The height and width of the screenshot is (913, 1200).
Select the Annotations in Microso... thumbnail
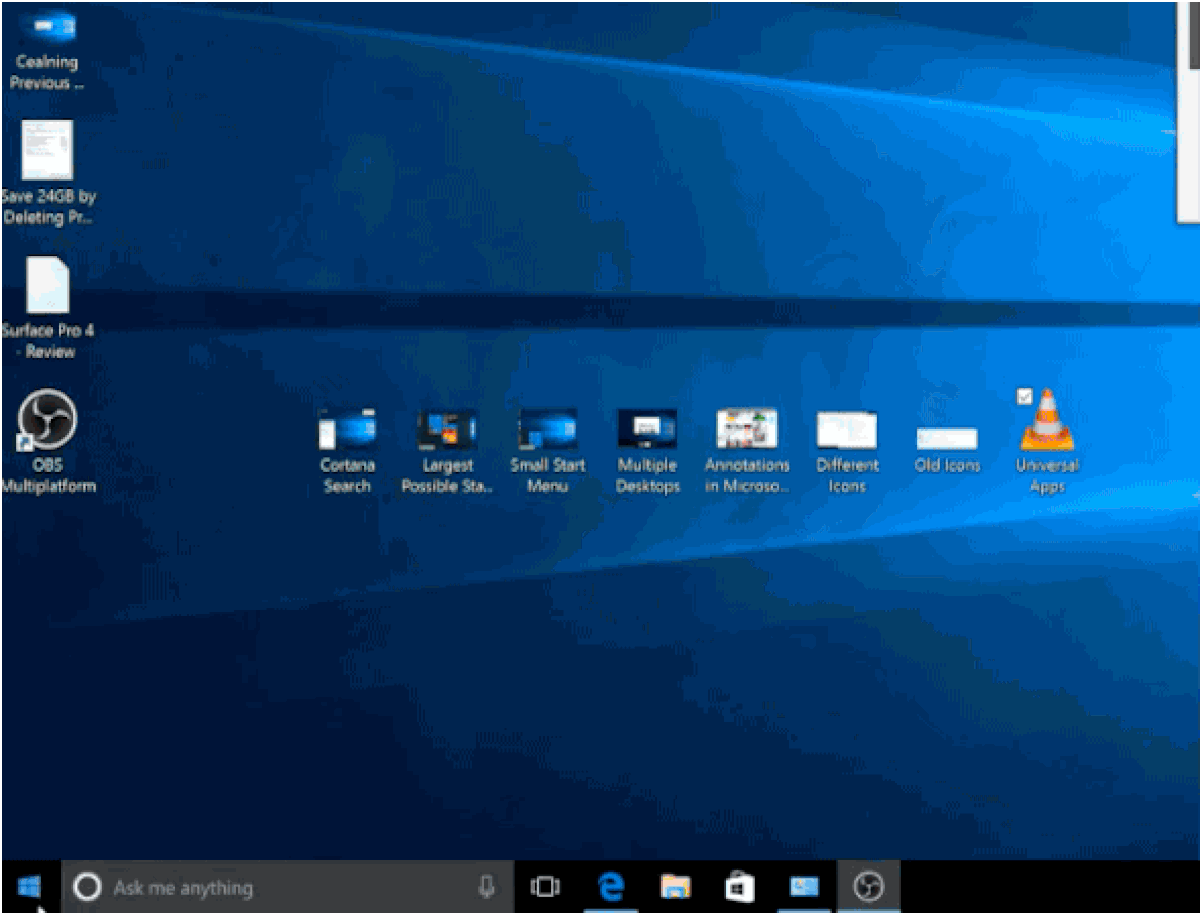click(747, 428)
